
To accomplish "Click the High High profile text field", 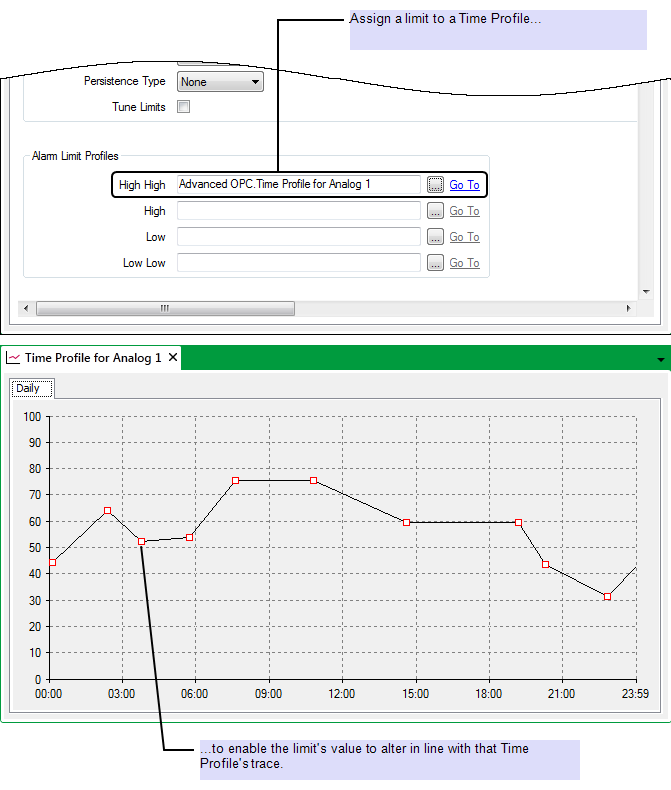I will (298, 185).
